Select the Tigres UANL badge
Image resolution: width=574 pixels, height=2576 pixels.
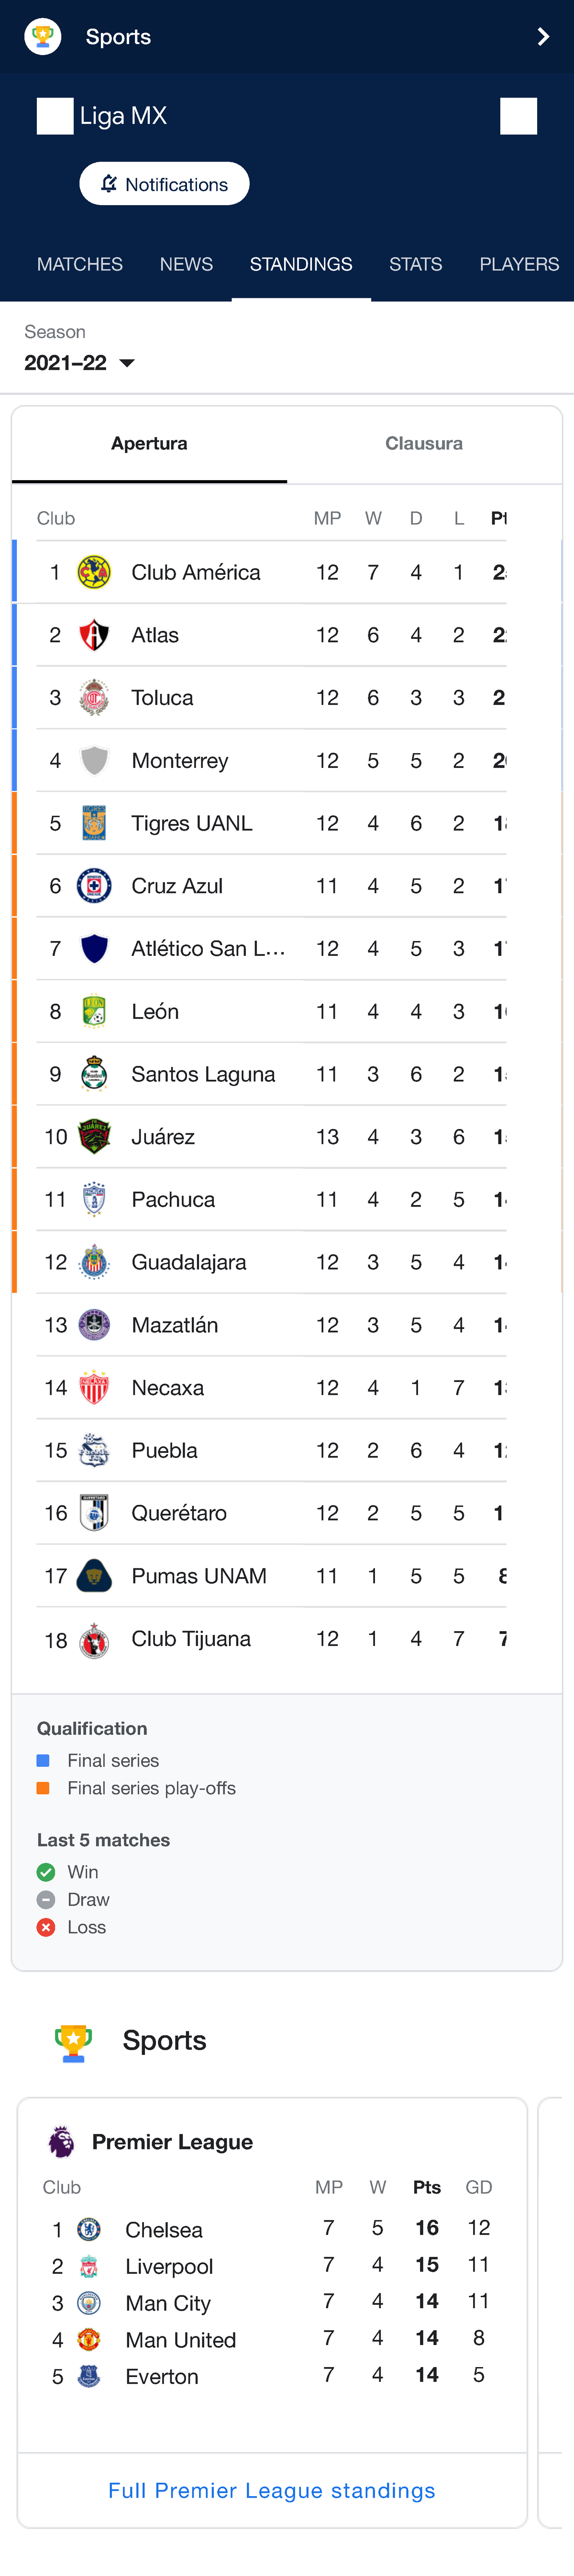point(93,822)
